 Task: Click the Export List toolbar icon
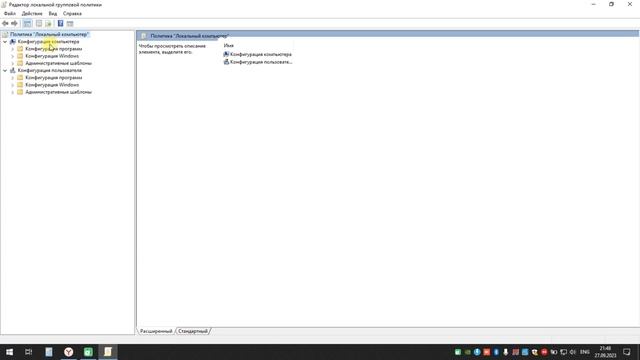click(x=49, y=24)
